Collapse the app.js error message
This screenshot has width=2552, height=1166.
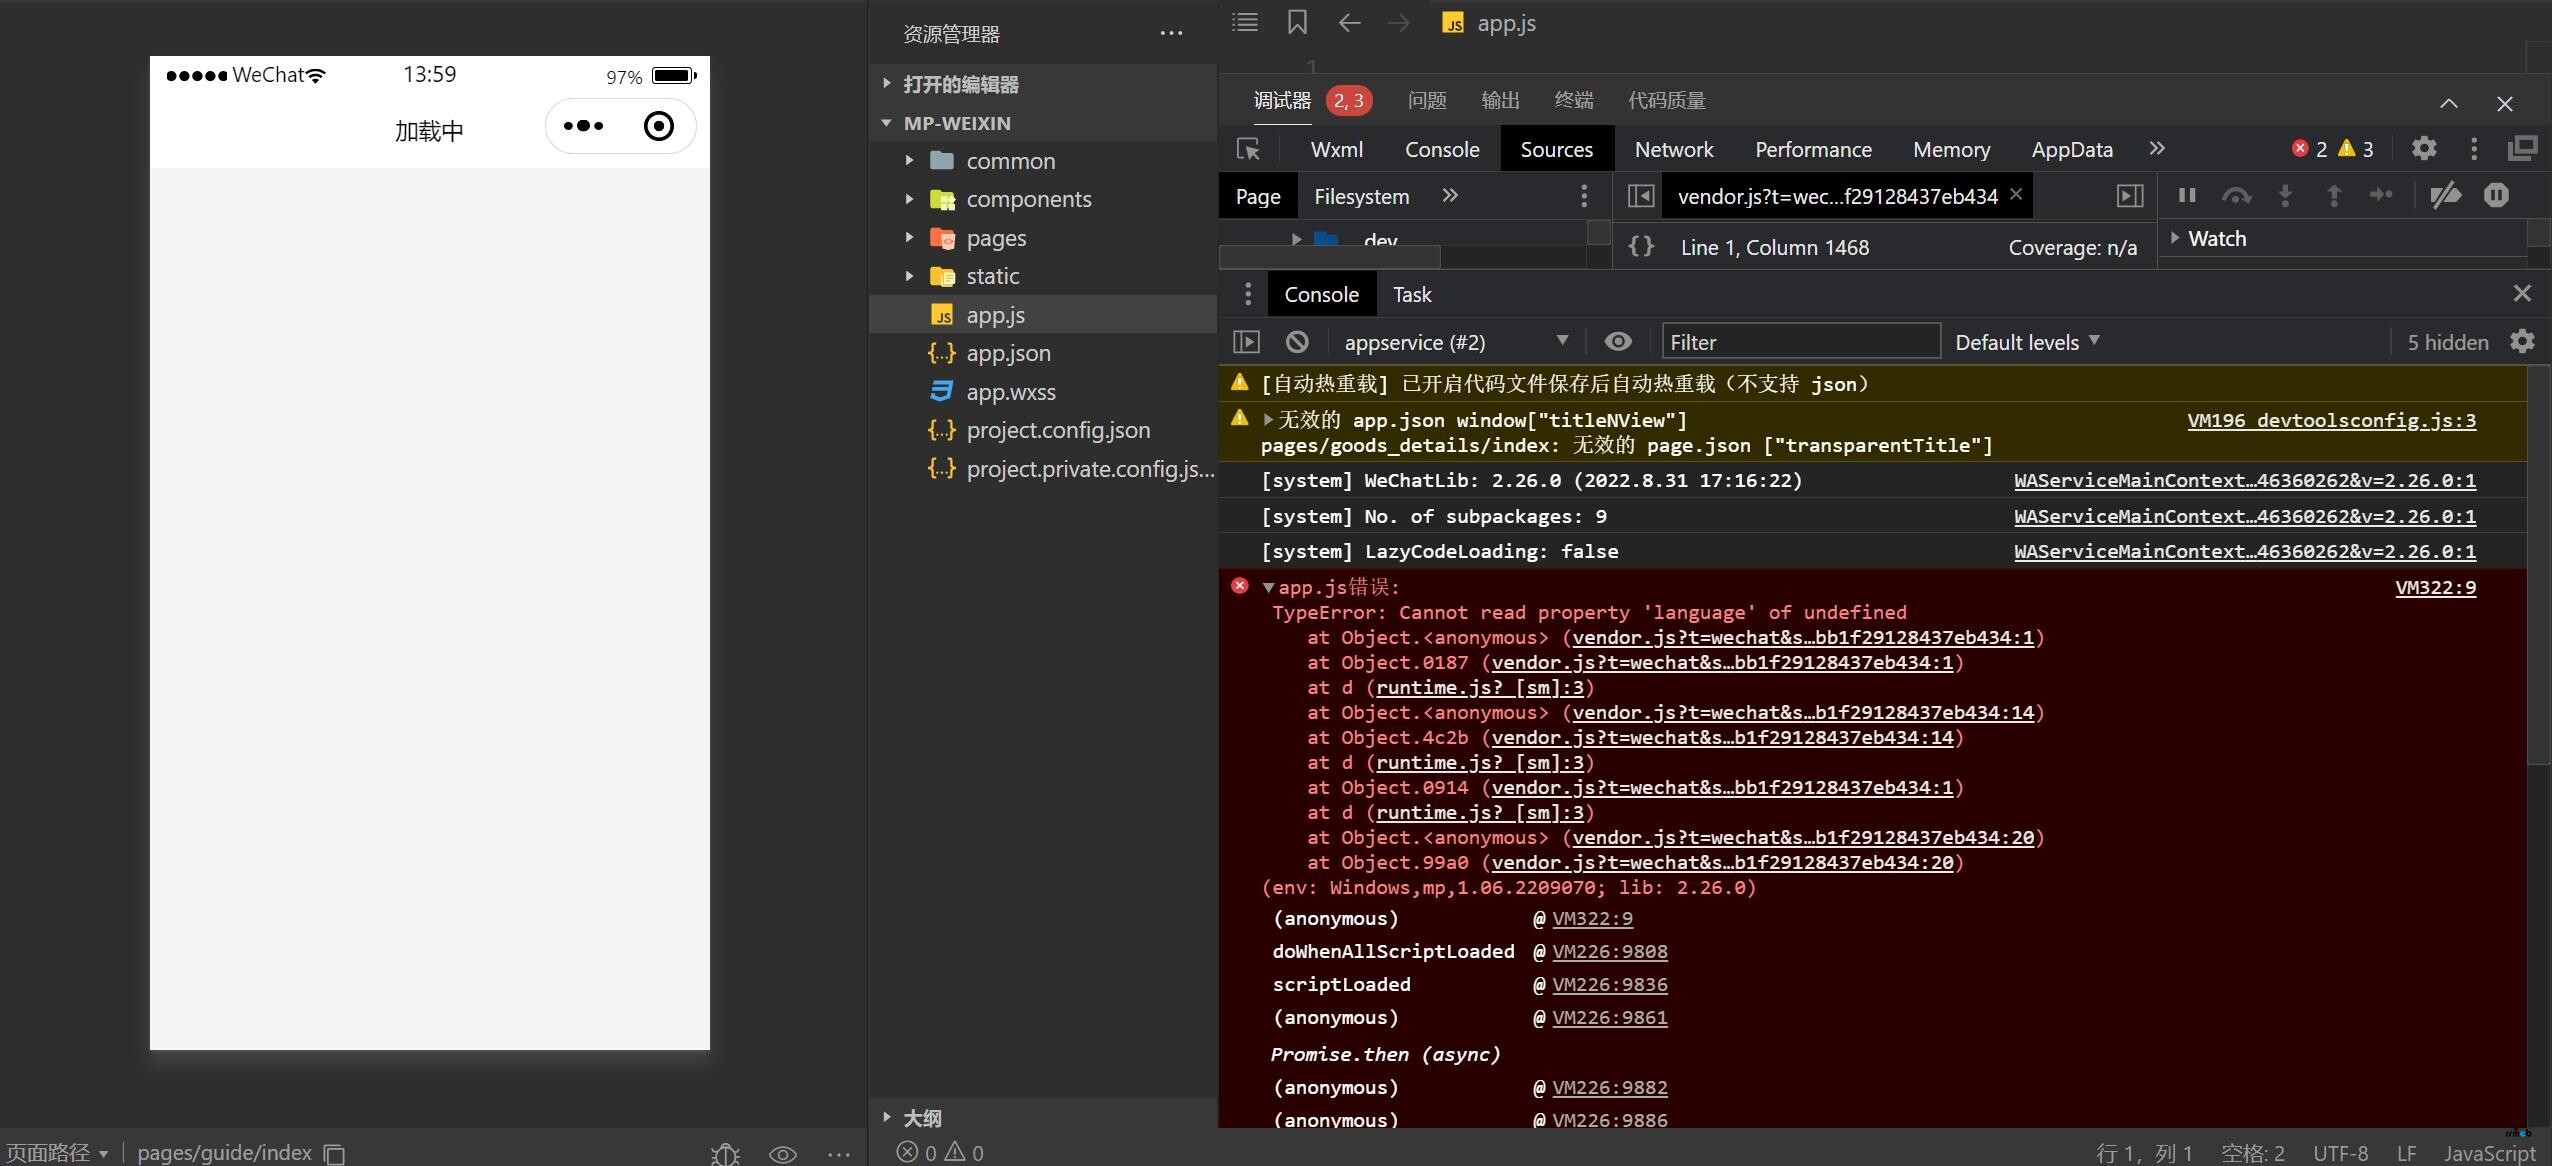(1269, 587)
